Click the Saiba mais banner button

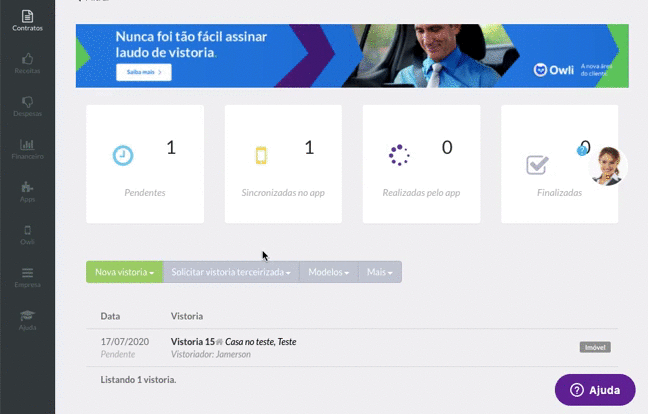[x=144, y=72]
